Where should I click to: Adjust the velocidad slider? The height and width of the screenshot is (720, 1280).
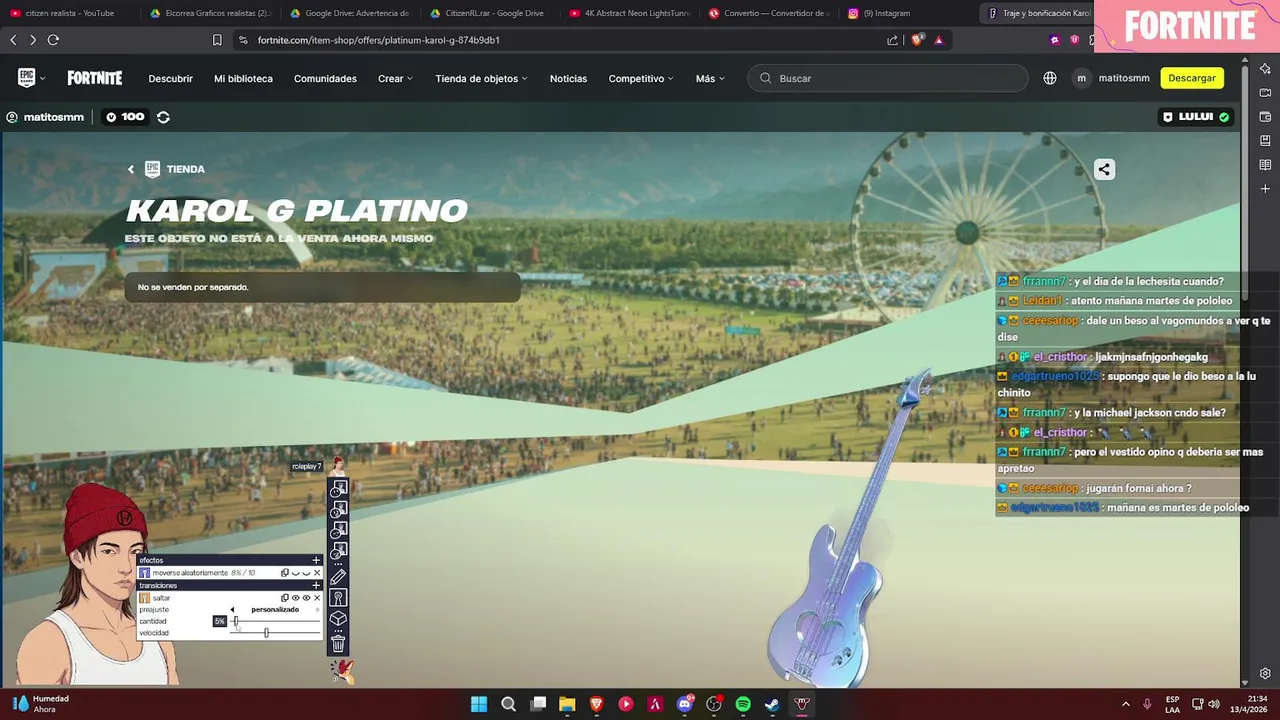[275, 633]
